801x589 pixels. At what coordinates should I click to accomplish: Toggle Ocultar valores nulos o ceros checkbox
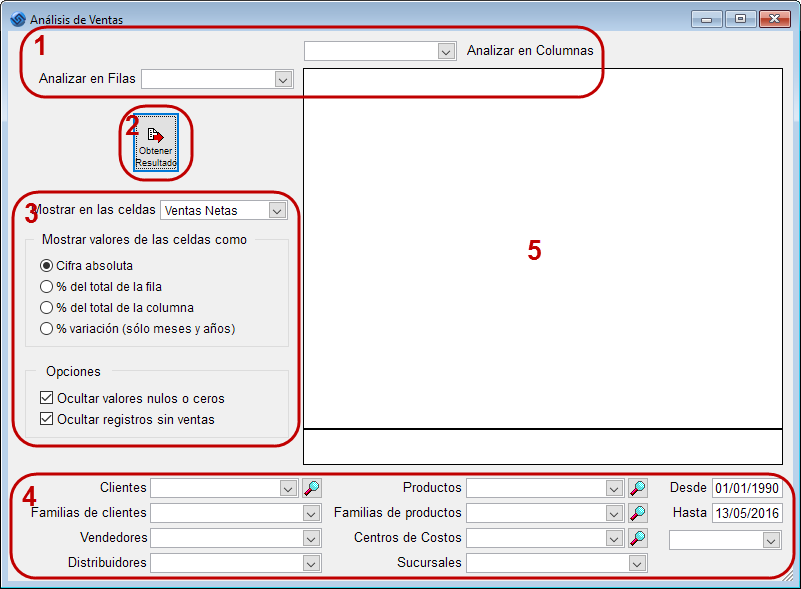click(x=46, y=398)
